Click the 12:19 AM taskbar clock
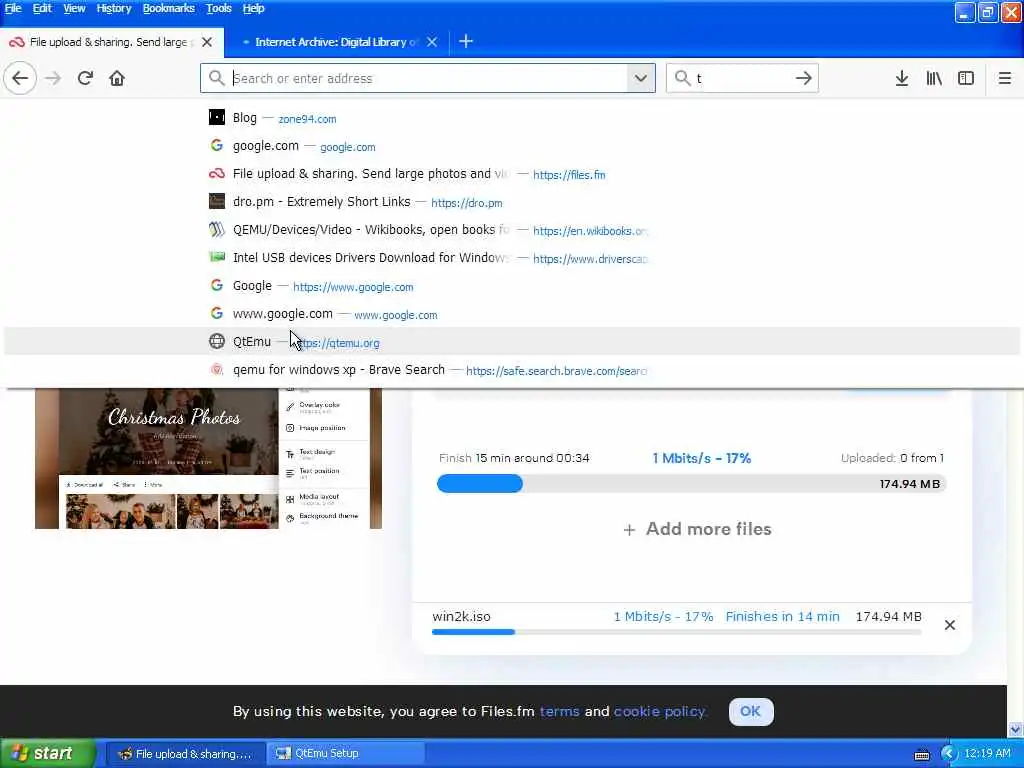 pos(987,754)
